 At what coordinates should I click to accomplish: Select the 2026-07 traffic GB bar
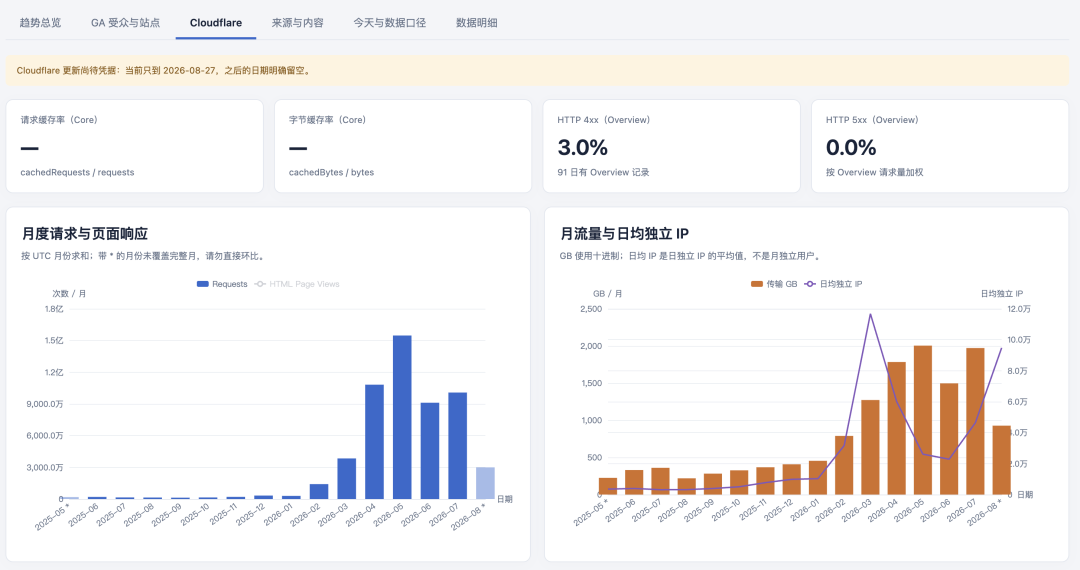975,421
